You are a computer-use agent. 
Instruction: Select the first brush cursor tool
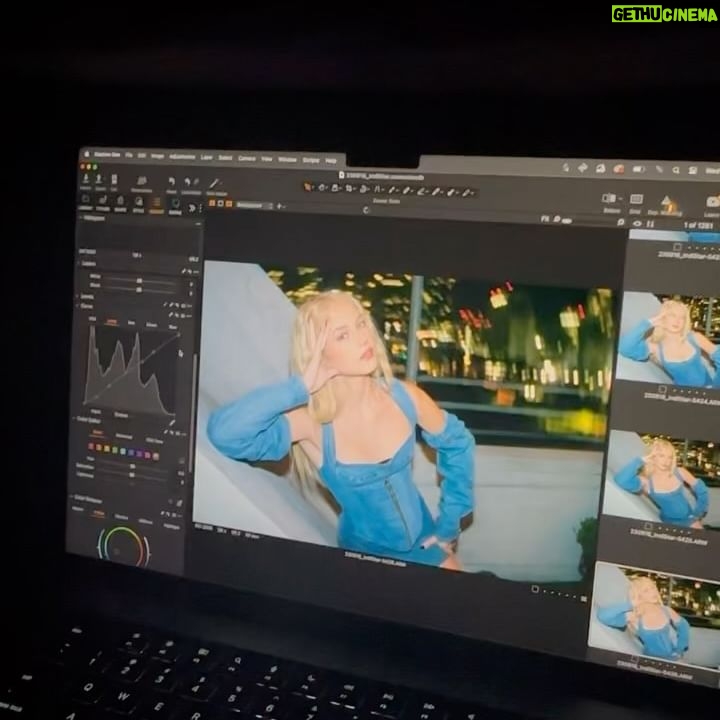pyautogui.click(x=392, y=190)
